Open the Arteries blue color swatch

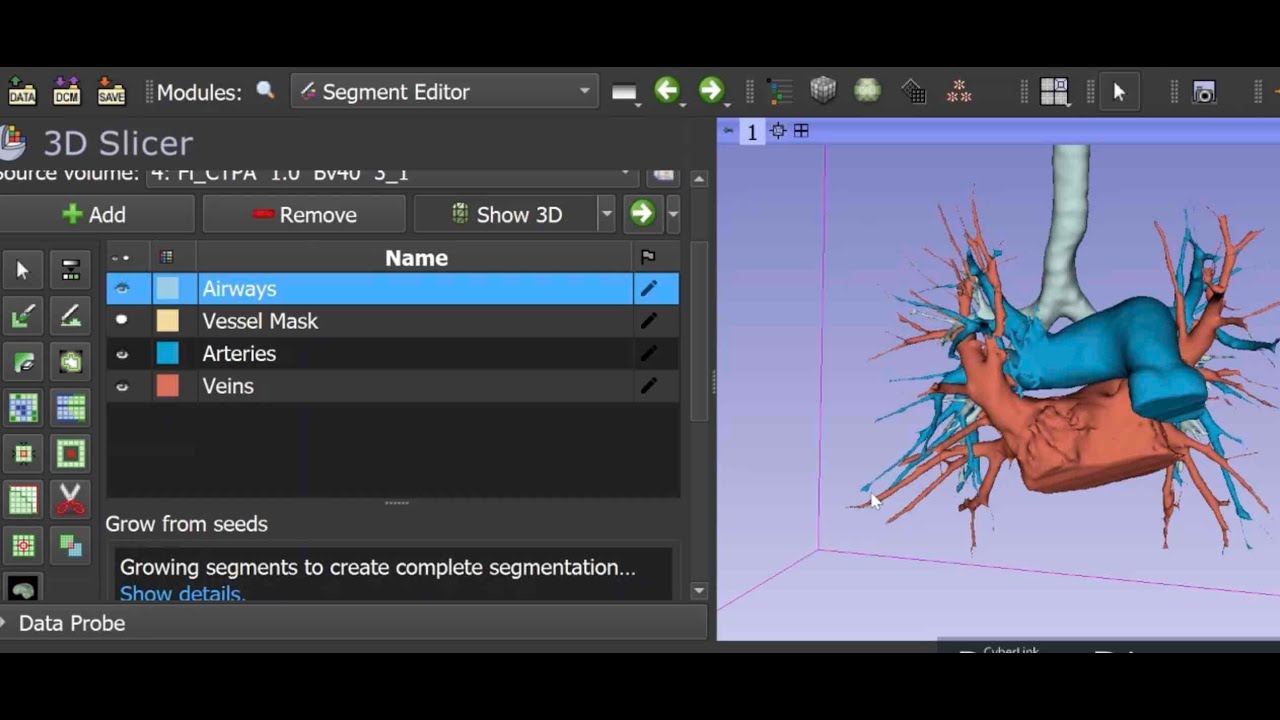167,354
